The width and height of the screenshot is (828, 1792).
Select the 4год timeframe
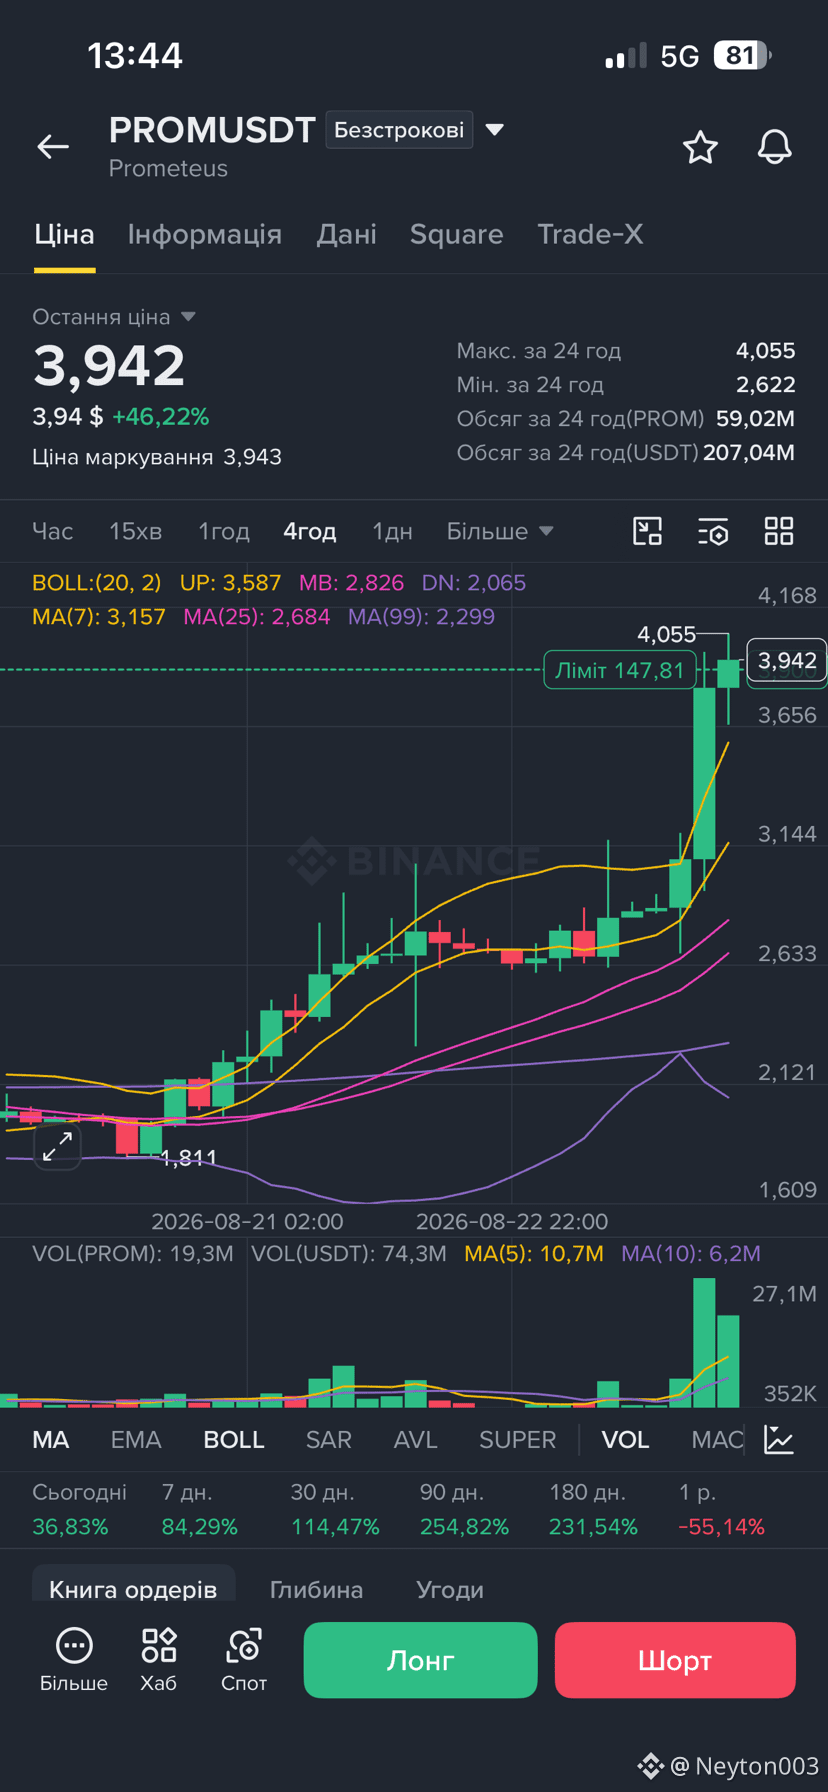(x=310, y=531)
